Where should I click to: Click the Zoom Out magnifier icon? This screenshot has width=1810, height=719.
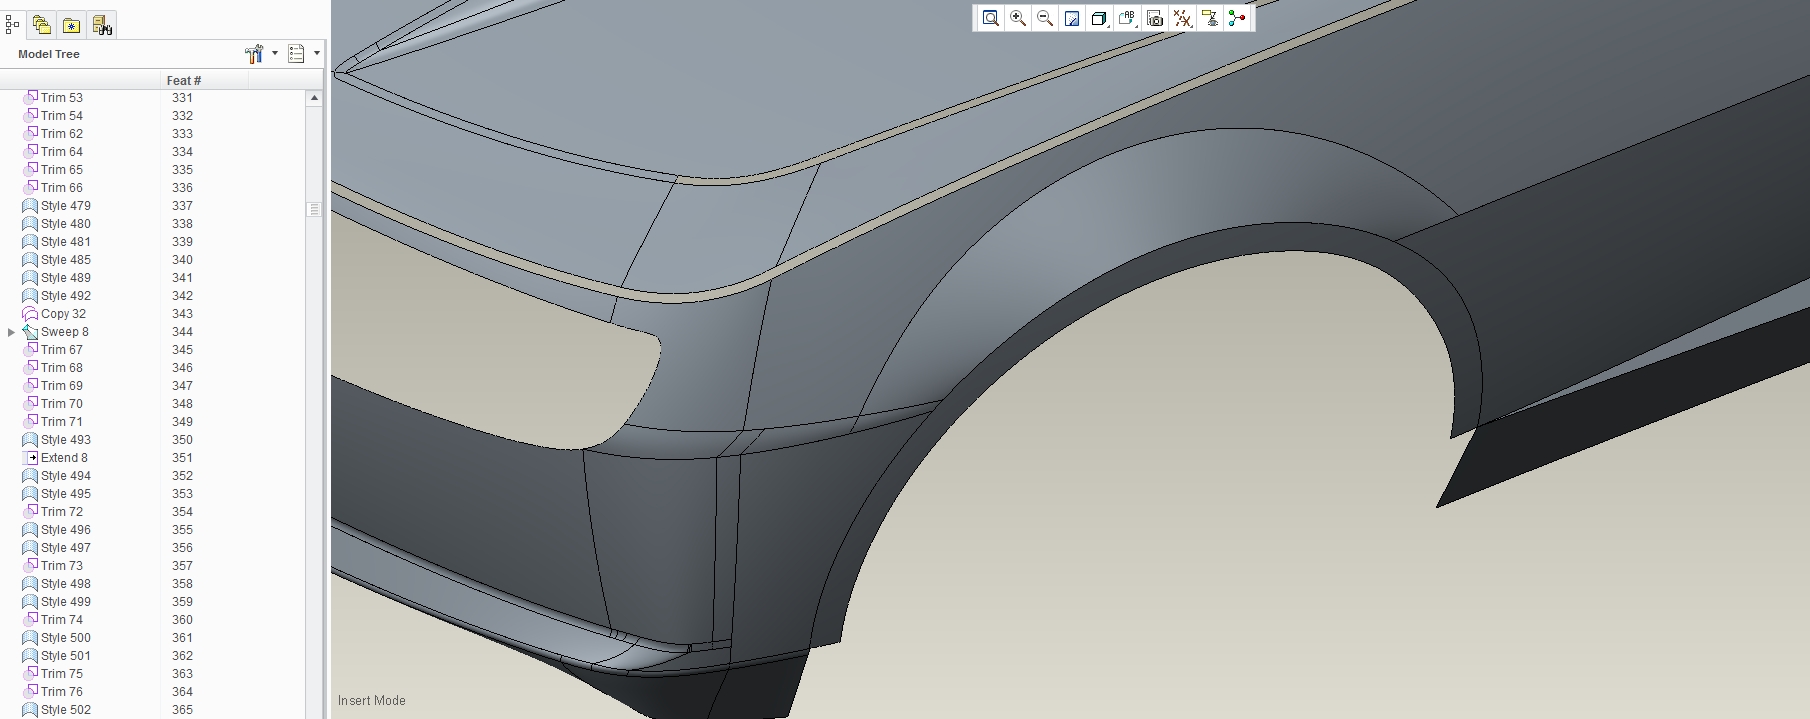pyautogui.click(x=1045, y=18)
